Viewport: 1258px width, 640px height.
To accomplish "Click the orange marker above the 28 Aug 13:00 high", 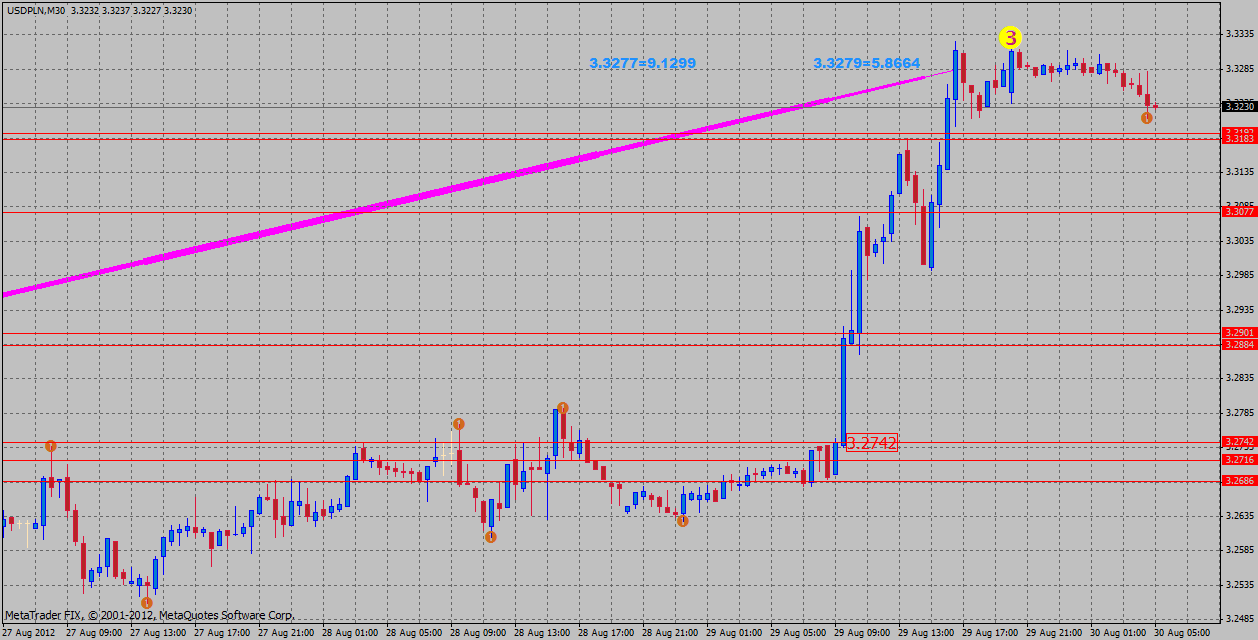I will 562,408.
